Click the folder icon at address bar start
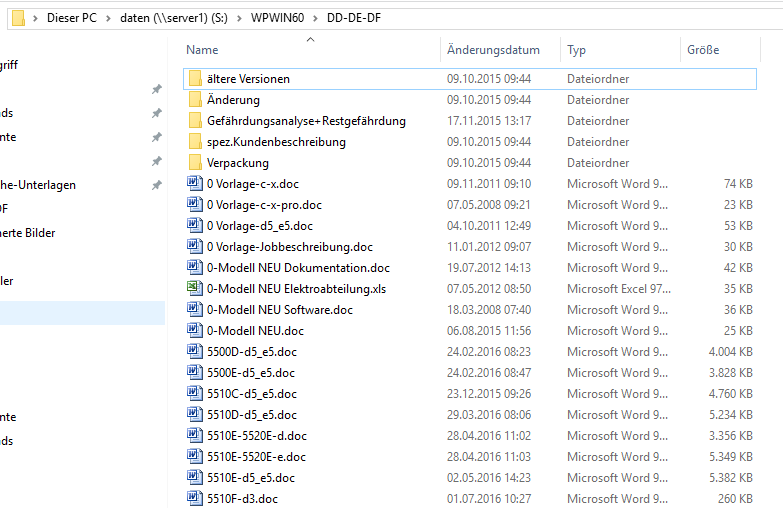 coord(18,18)
